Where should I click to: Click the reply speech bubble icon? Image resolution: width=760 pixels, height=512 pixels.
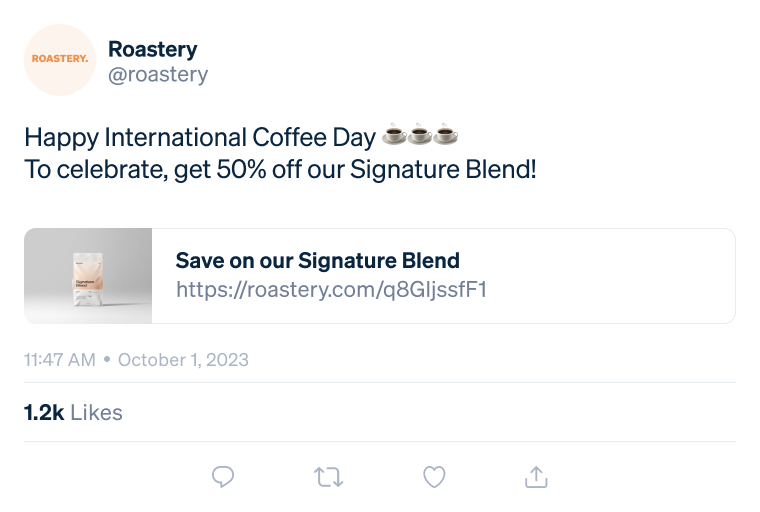click(x=223, y=477)
